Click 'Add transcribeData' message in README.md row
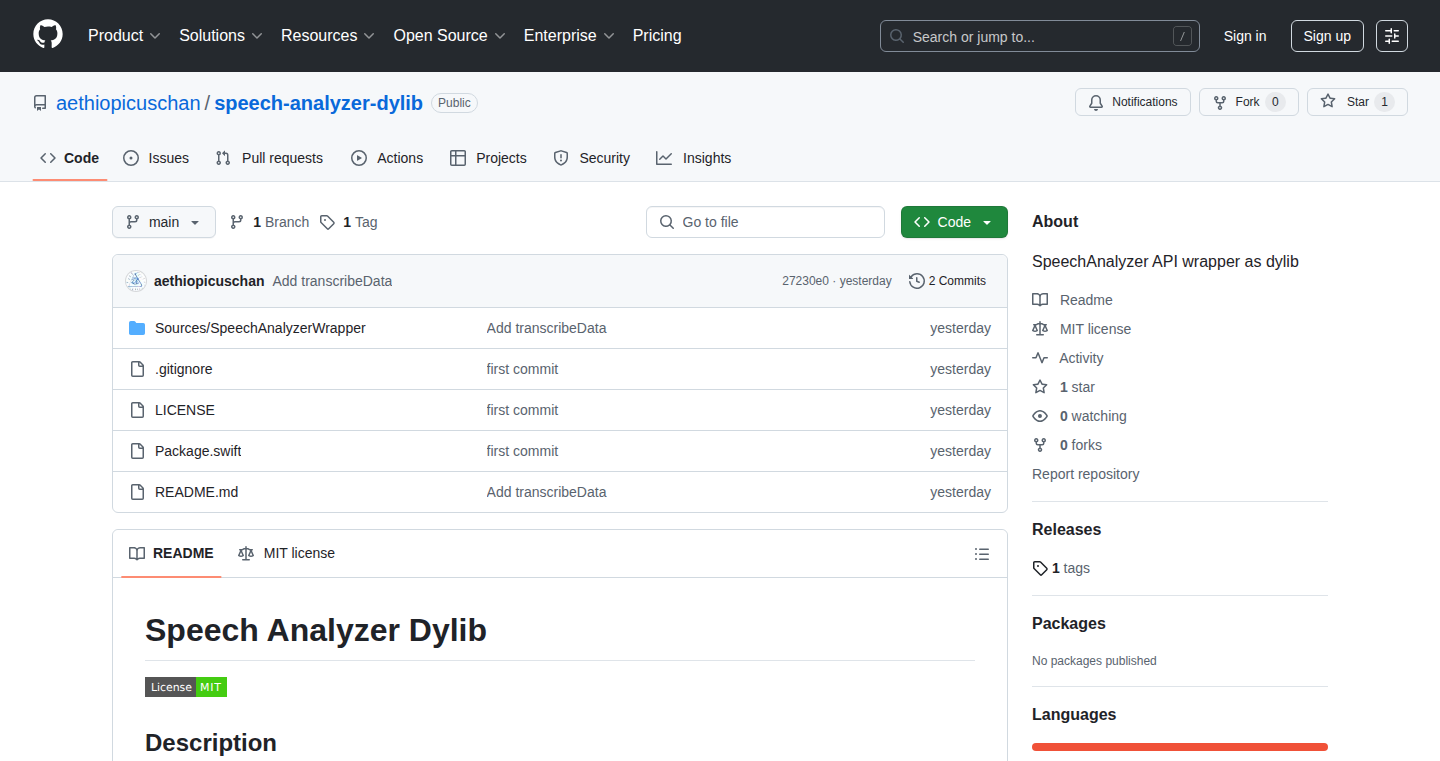 click(x=546, y=492)
